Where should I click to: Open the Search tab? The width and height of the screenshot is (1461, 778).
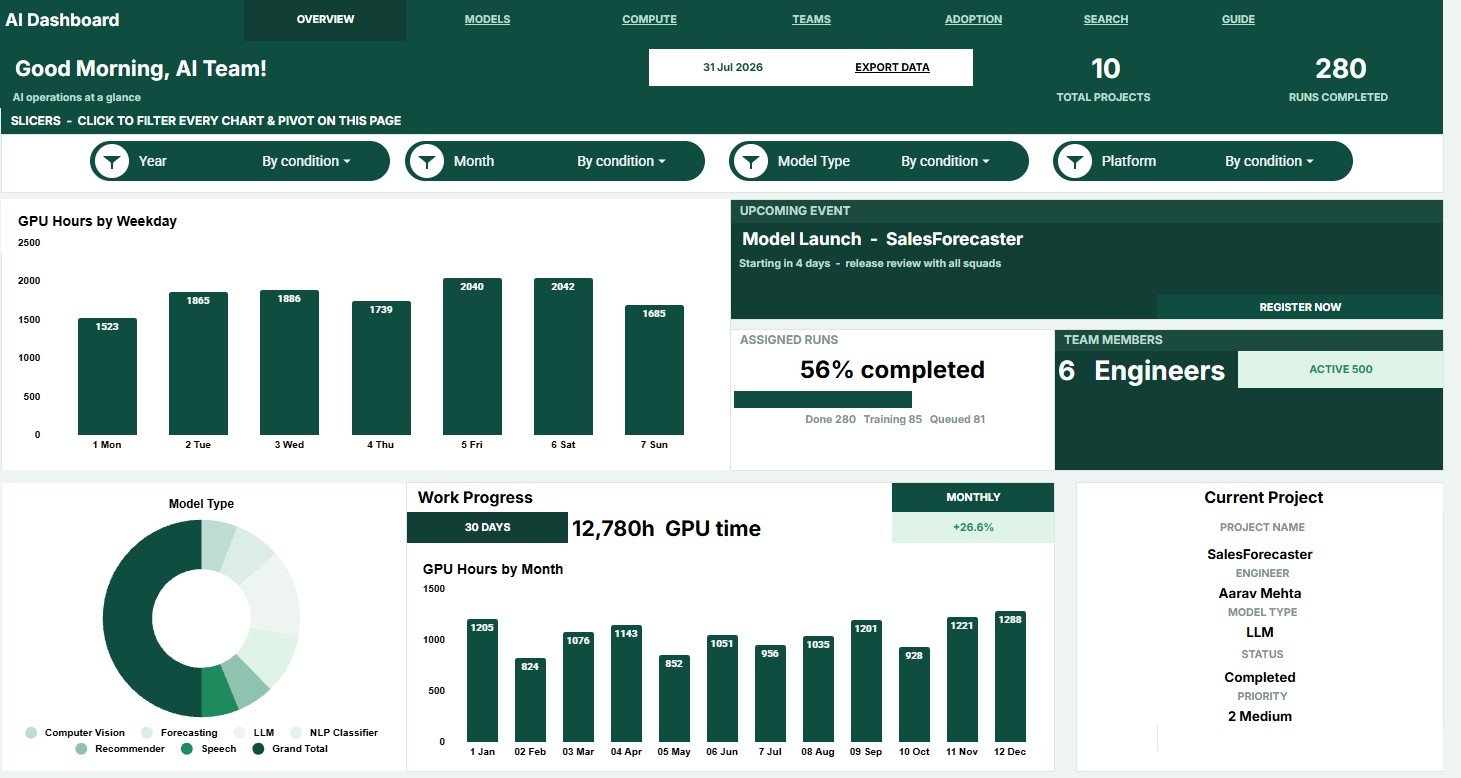pyautogui.click(x=1105, y=19)
